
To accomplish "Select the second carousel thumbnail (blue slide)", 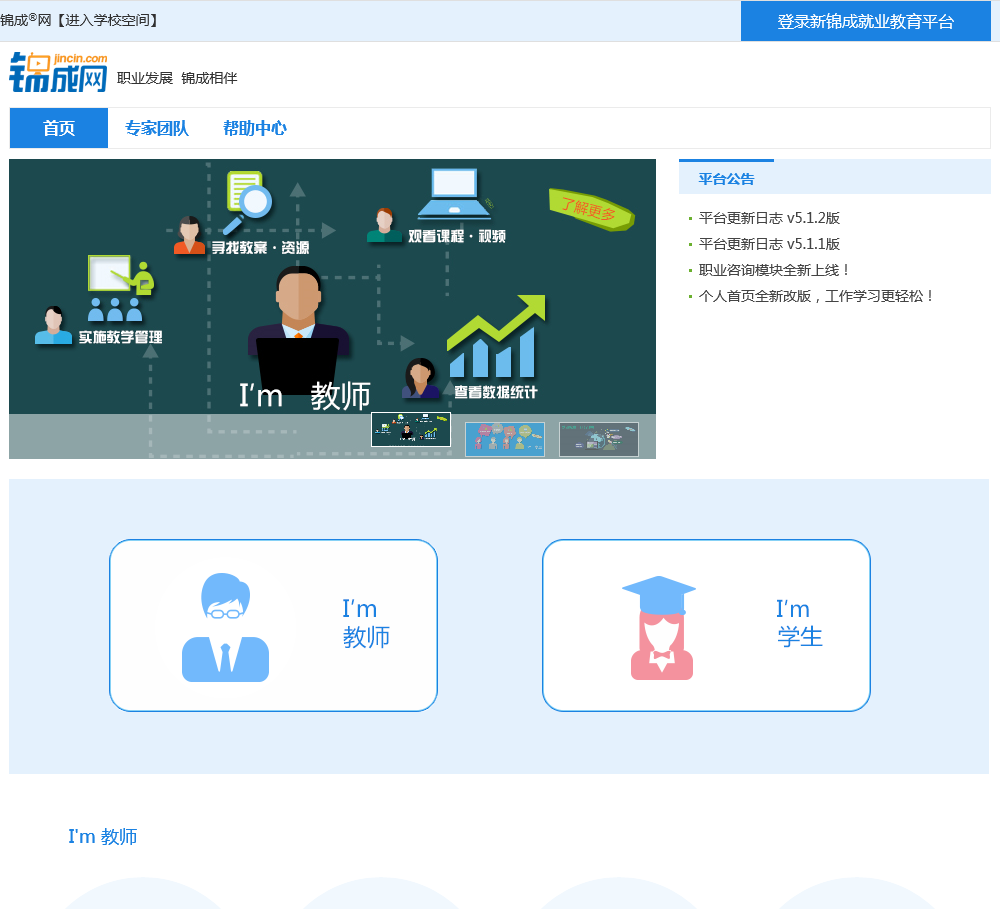I will click(505, 439).
